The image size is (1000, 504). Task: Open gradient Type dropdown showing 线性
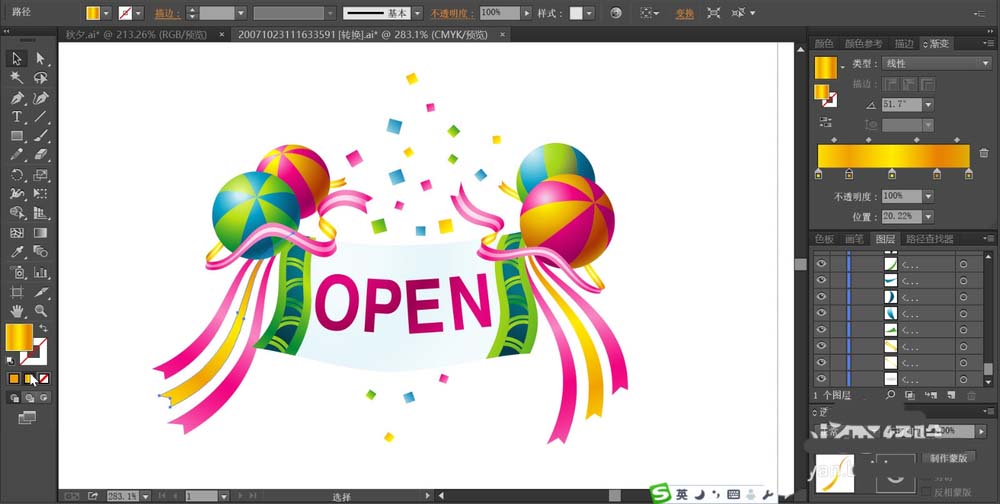(x=936, y=64)
